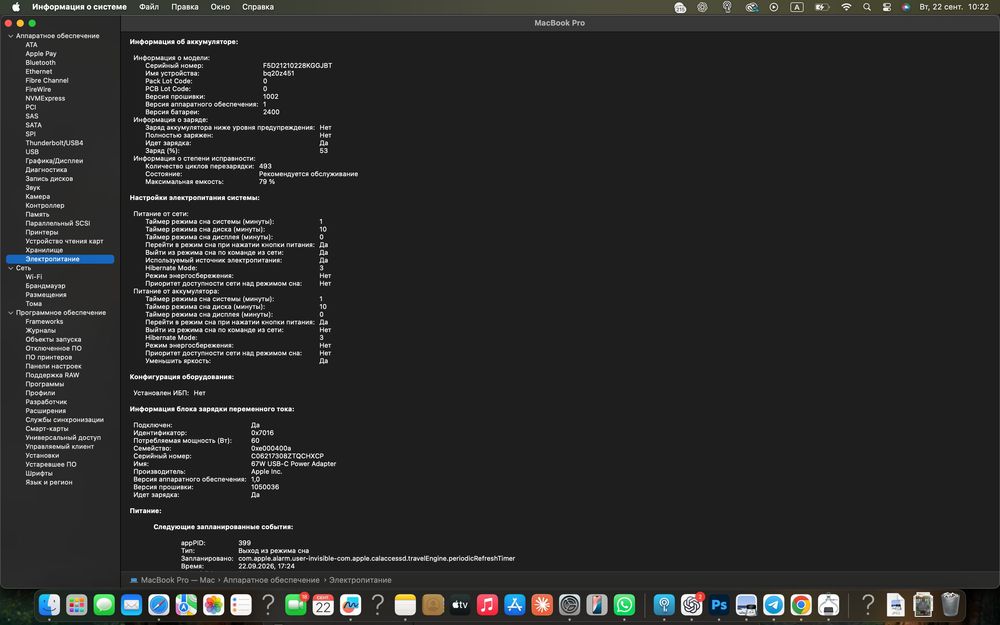Image resolution: width=1000 pixels, height=625 pixels.
Task: Open Spotlight search in the menu bar
Action: coord(867,7)
